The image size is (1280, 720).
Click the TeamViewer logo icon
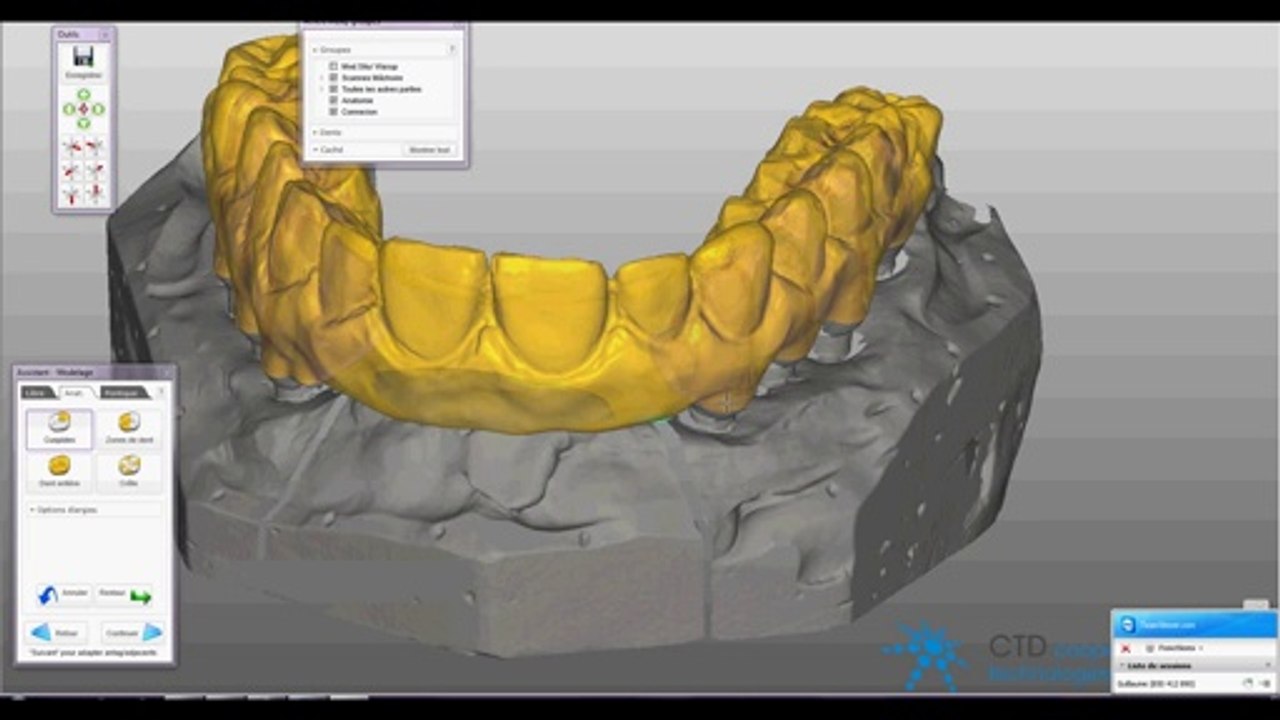(1128, 625)
